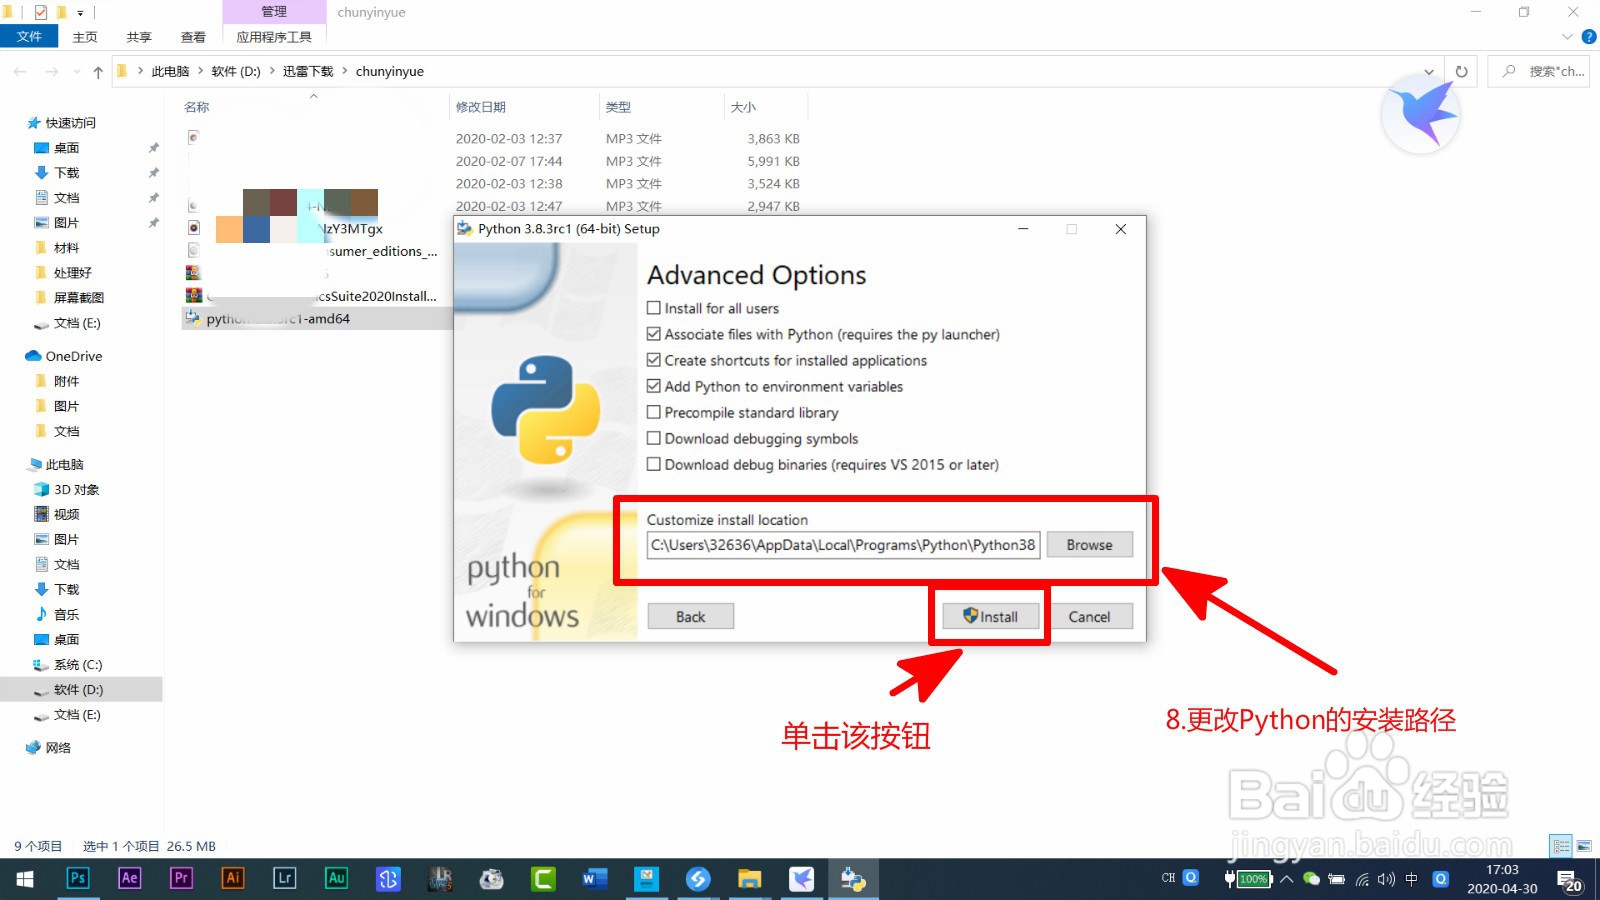The image size is (1600, 900).
Task: Uncheck Create shortcuts for installed applications
Action: pyautogui.click(x=654, y=360)
